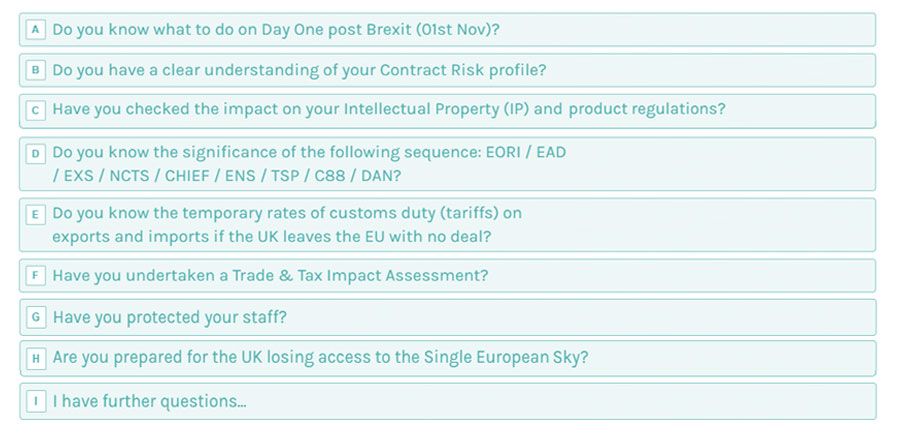Image resolution: width=900 pixels, height=434 pixels.
Task: Select the EORI / EAD sequence question
Action: pyautogui.click(x=309, y=153)
